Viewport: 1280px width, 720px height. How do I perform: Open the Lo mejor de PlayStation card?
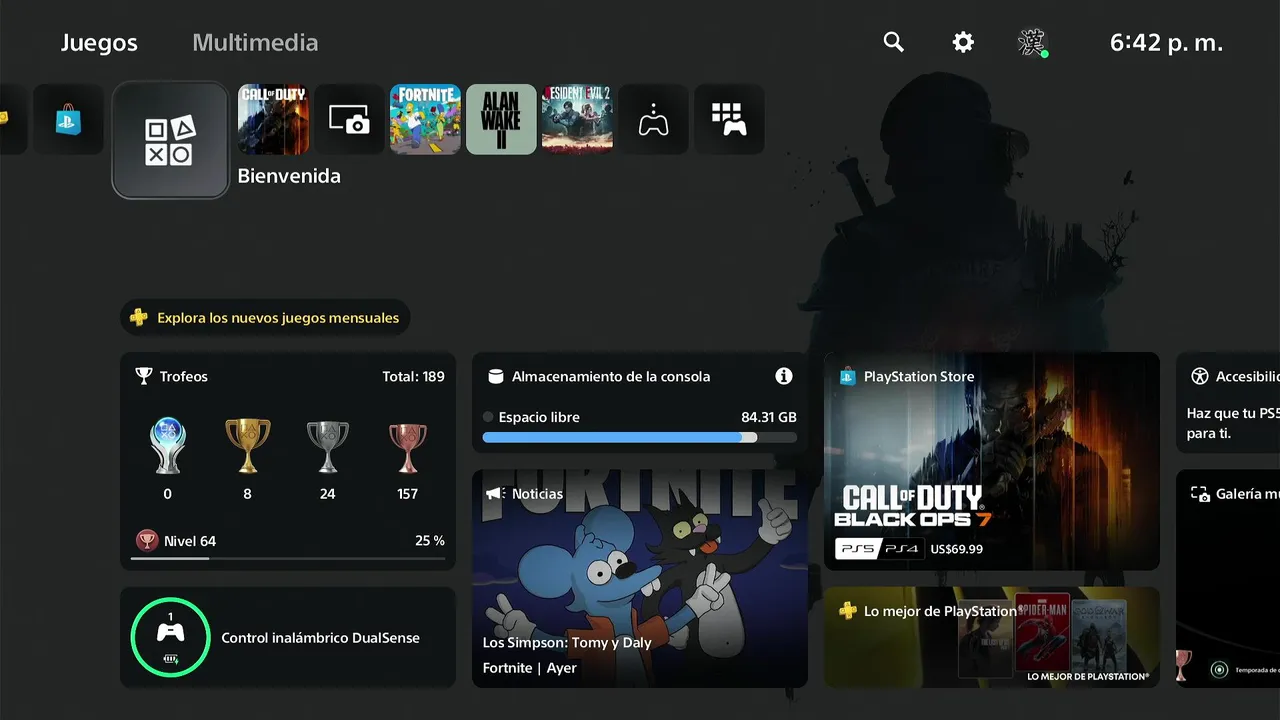click(x=992, y=638)
